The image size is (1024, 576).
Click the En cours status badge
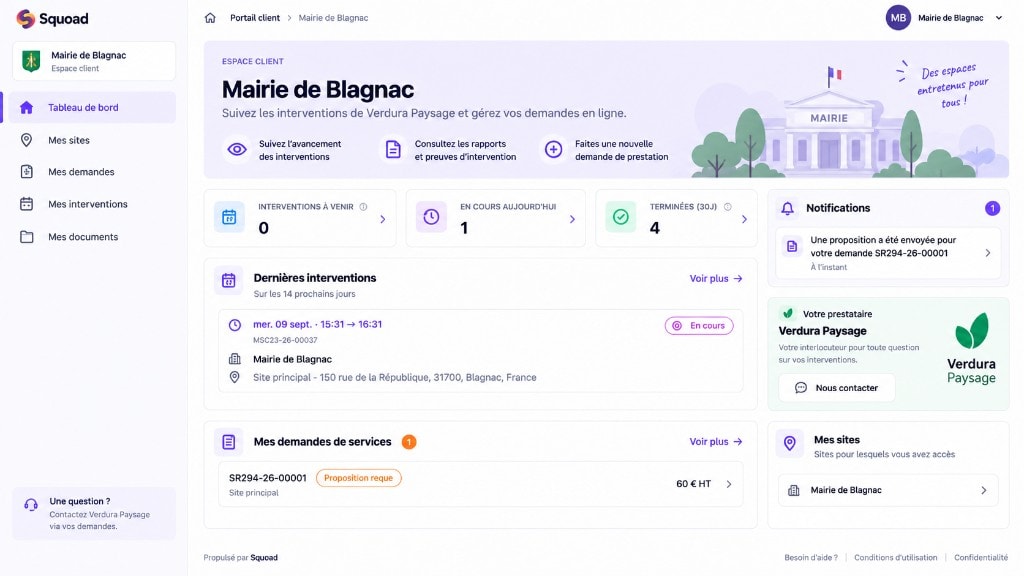click(699, 325)
